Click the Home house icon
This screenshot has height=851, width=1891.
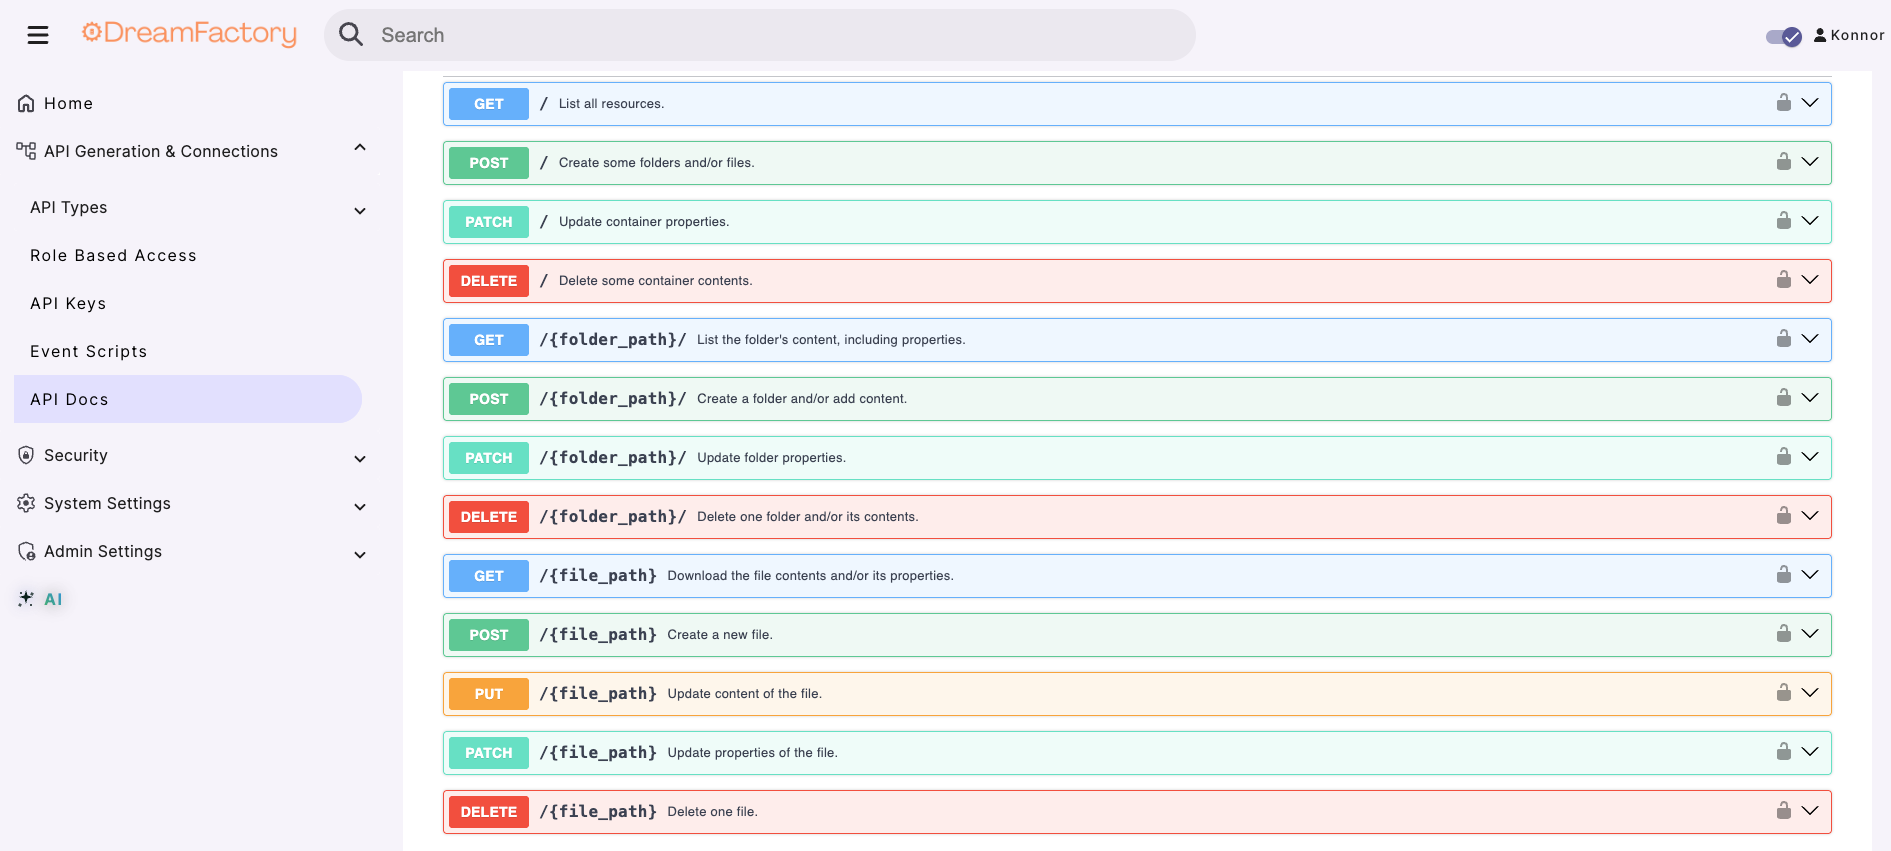tap(26, 103)
